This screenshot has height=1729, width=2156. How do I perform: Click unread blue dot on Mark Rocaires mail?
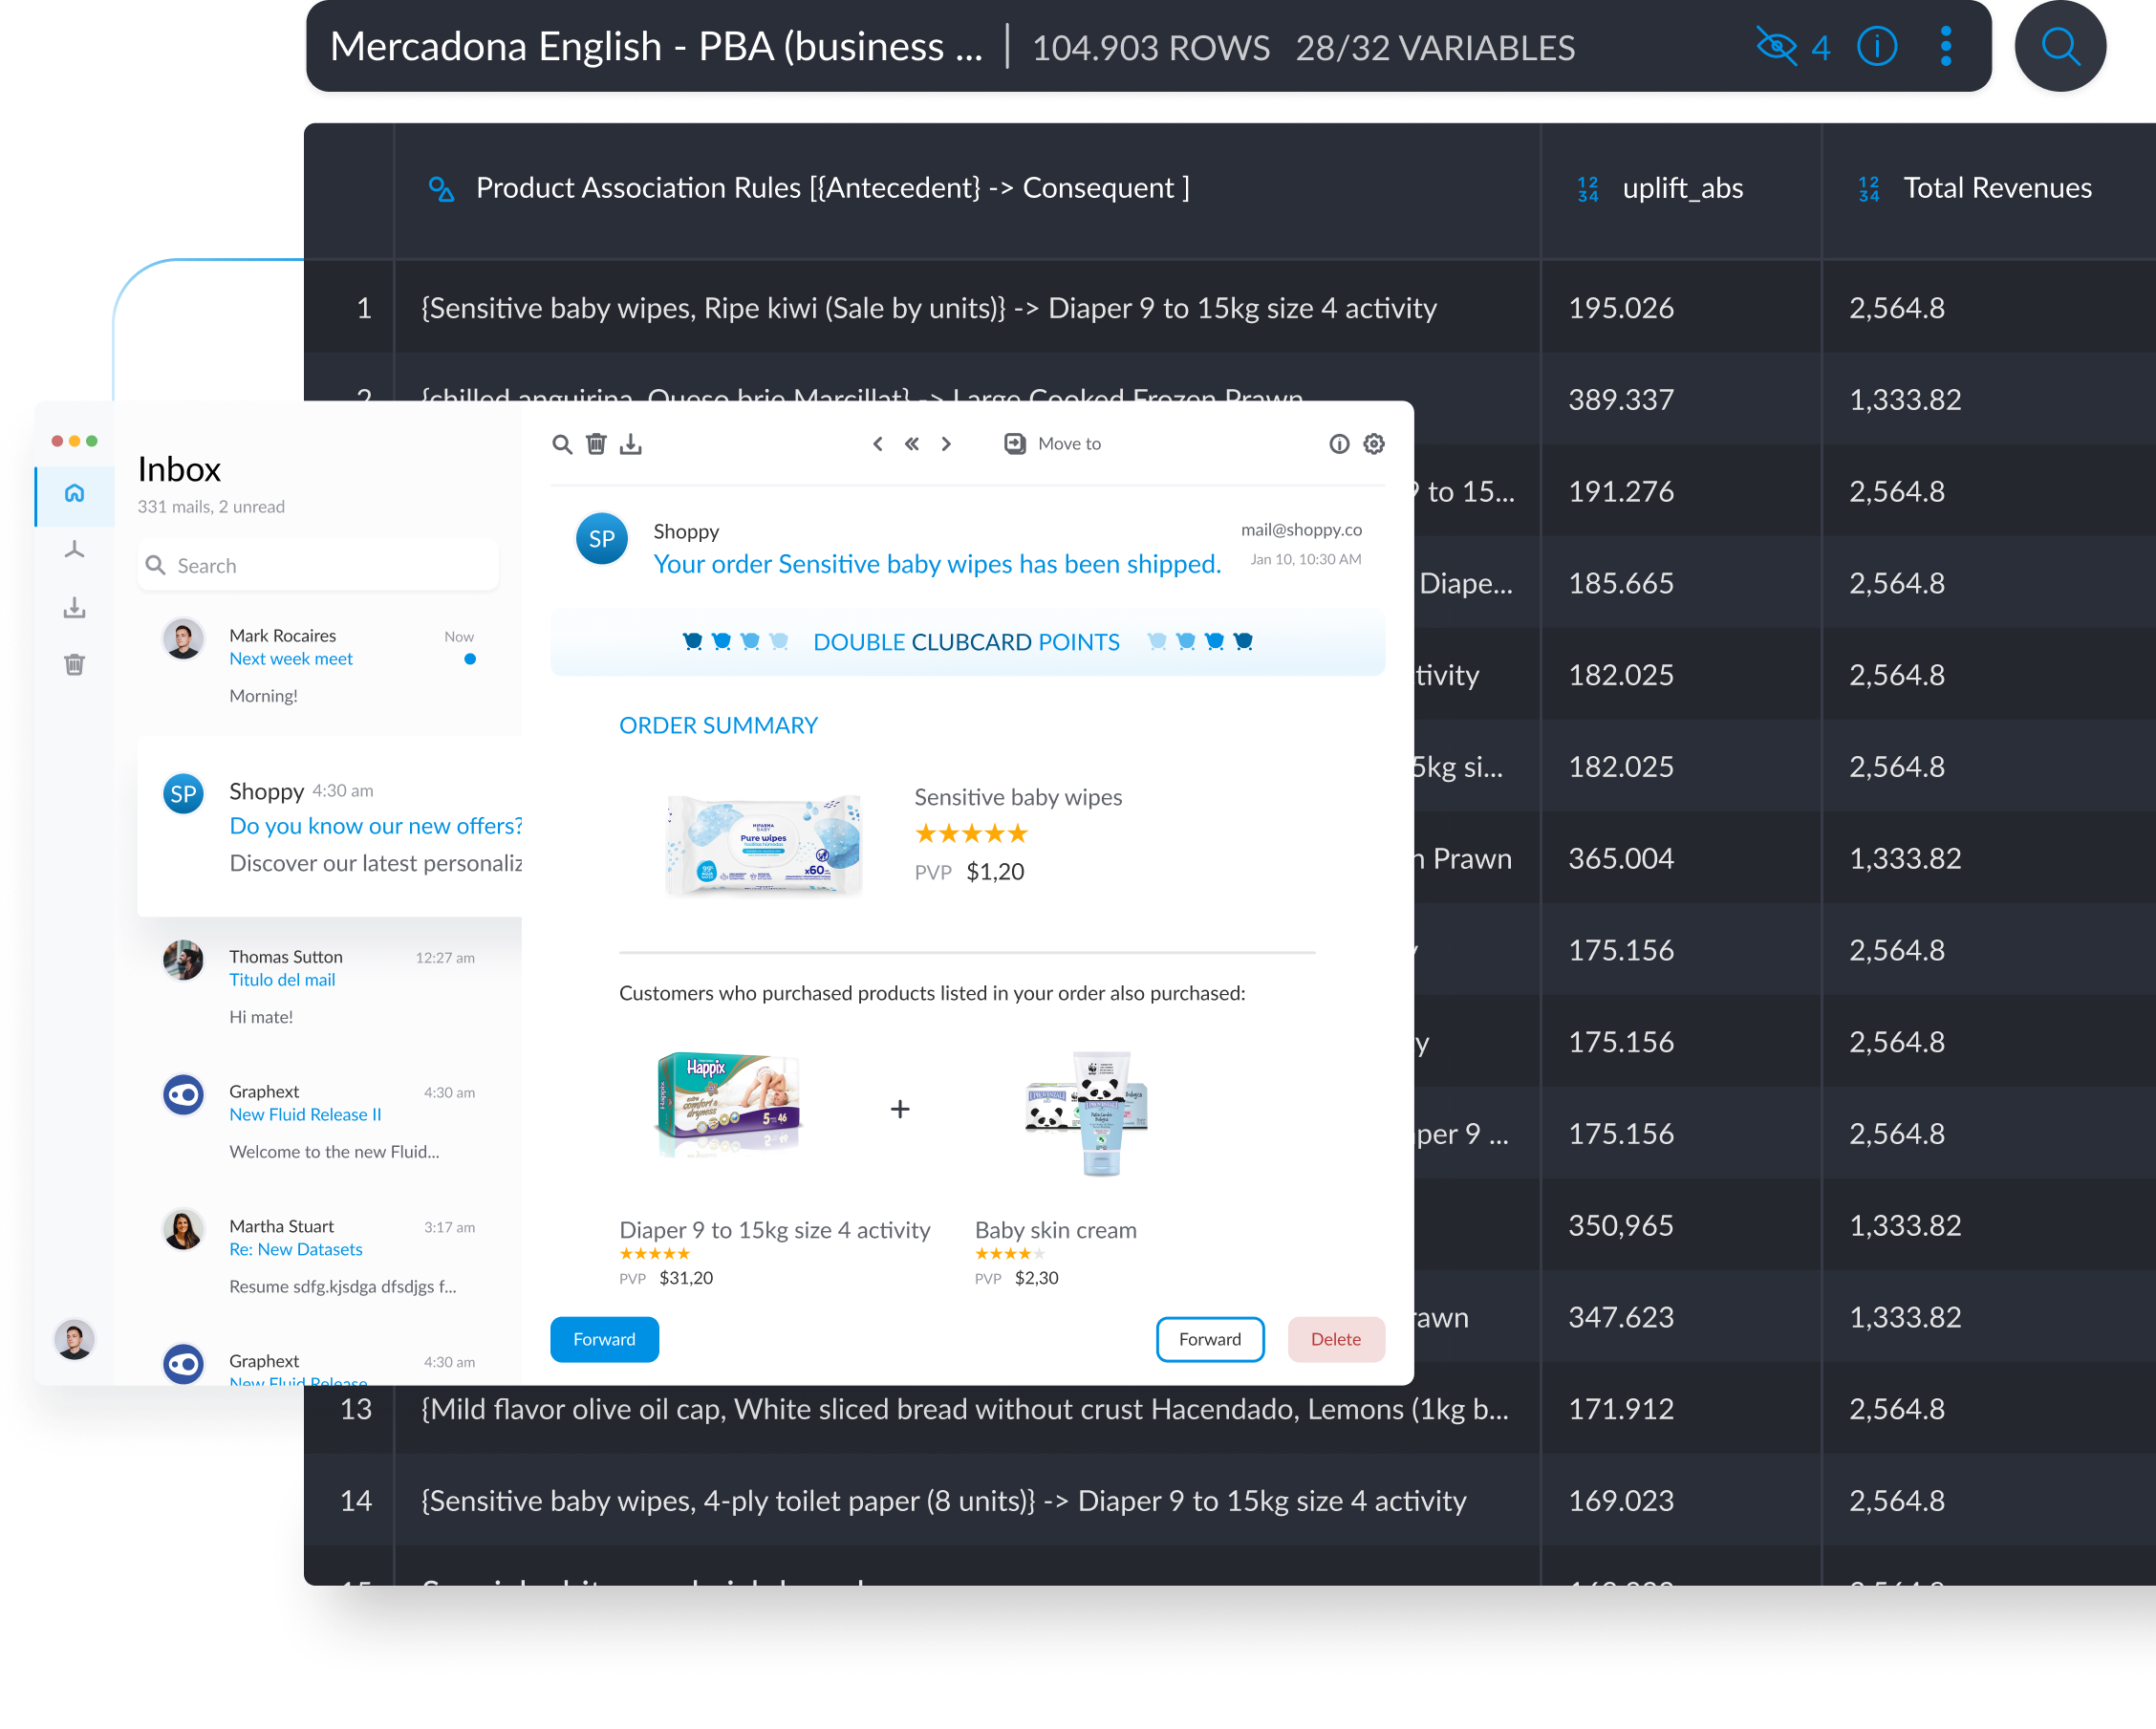click(470, 659)
